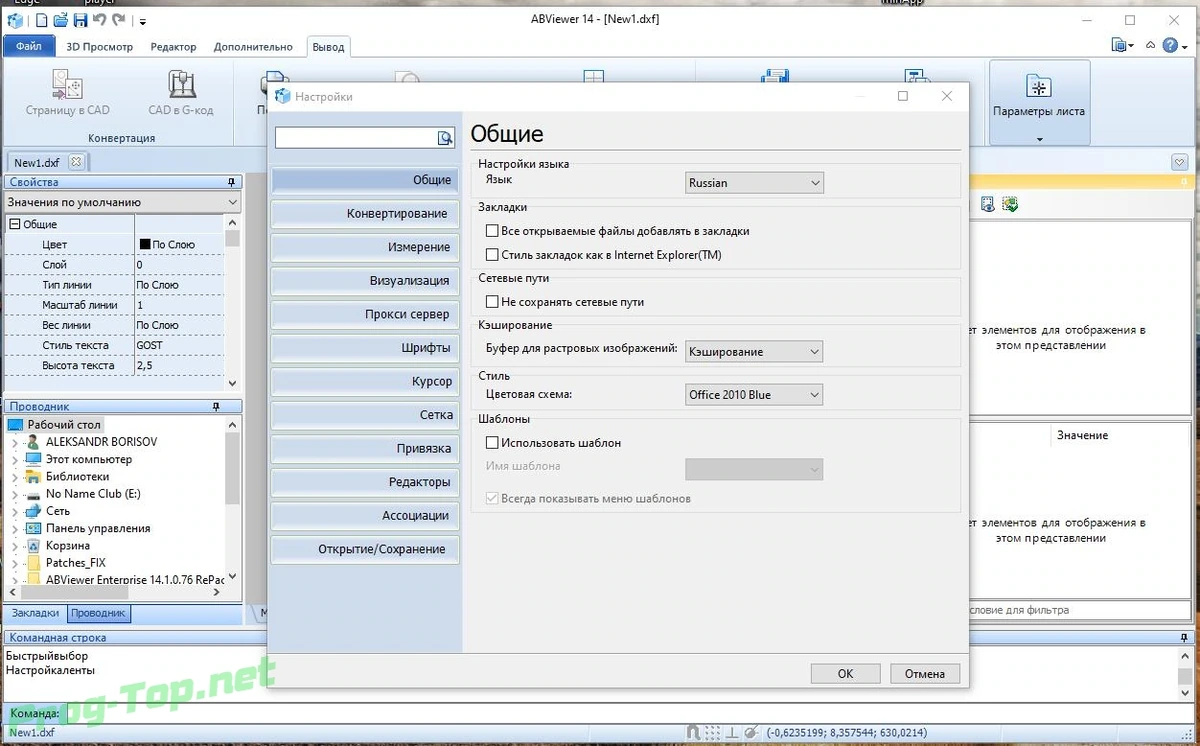Check 'Использовать шаблон' checkbox
Viewport: 1200px width, 746px height.
click(x=491, y=443)
